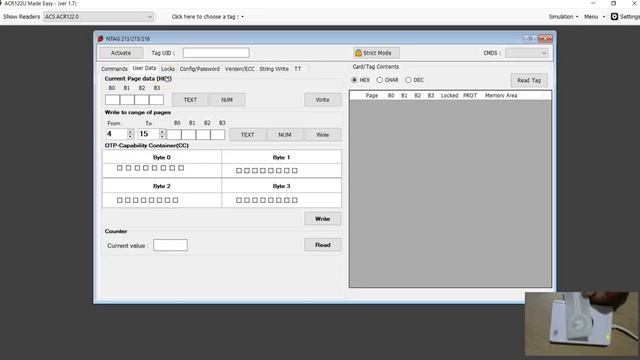Click into the Tag UID field
Image resolution: width=640 pixels, height=360 pixels.
point(216,53)
